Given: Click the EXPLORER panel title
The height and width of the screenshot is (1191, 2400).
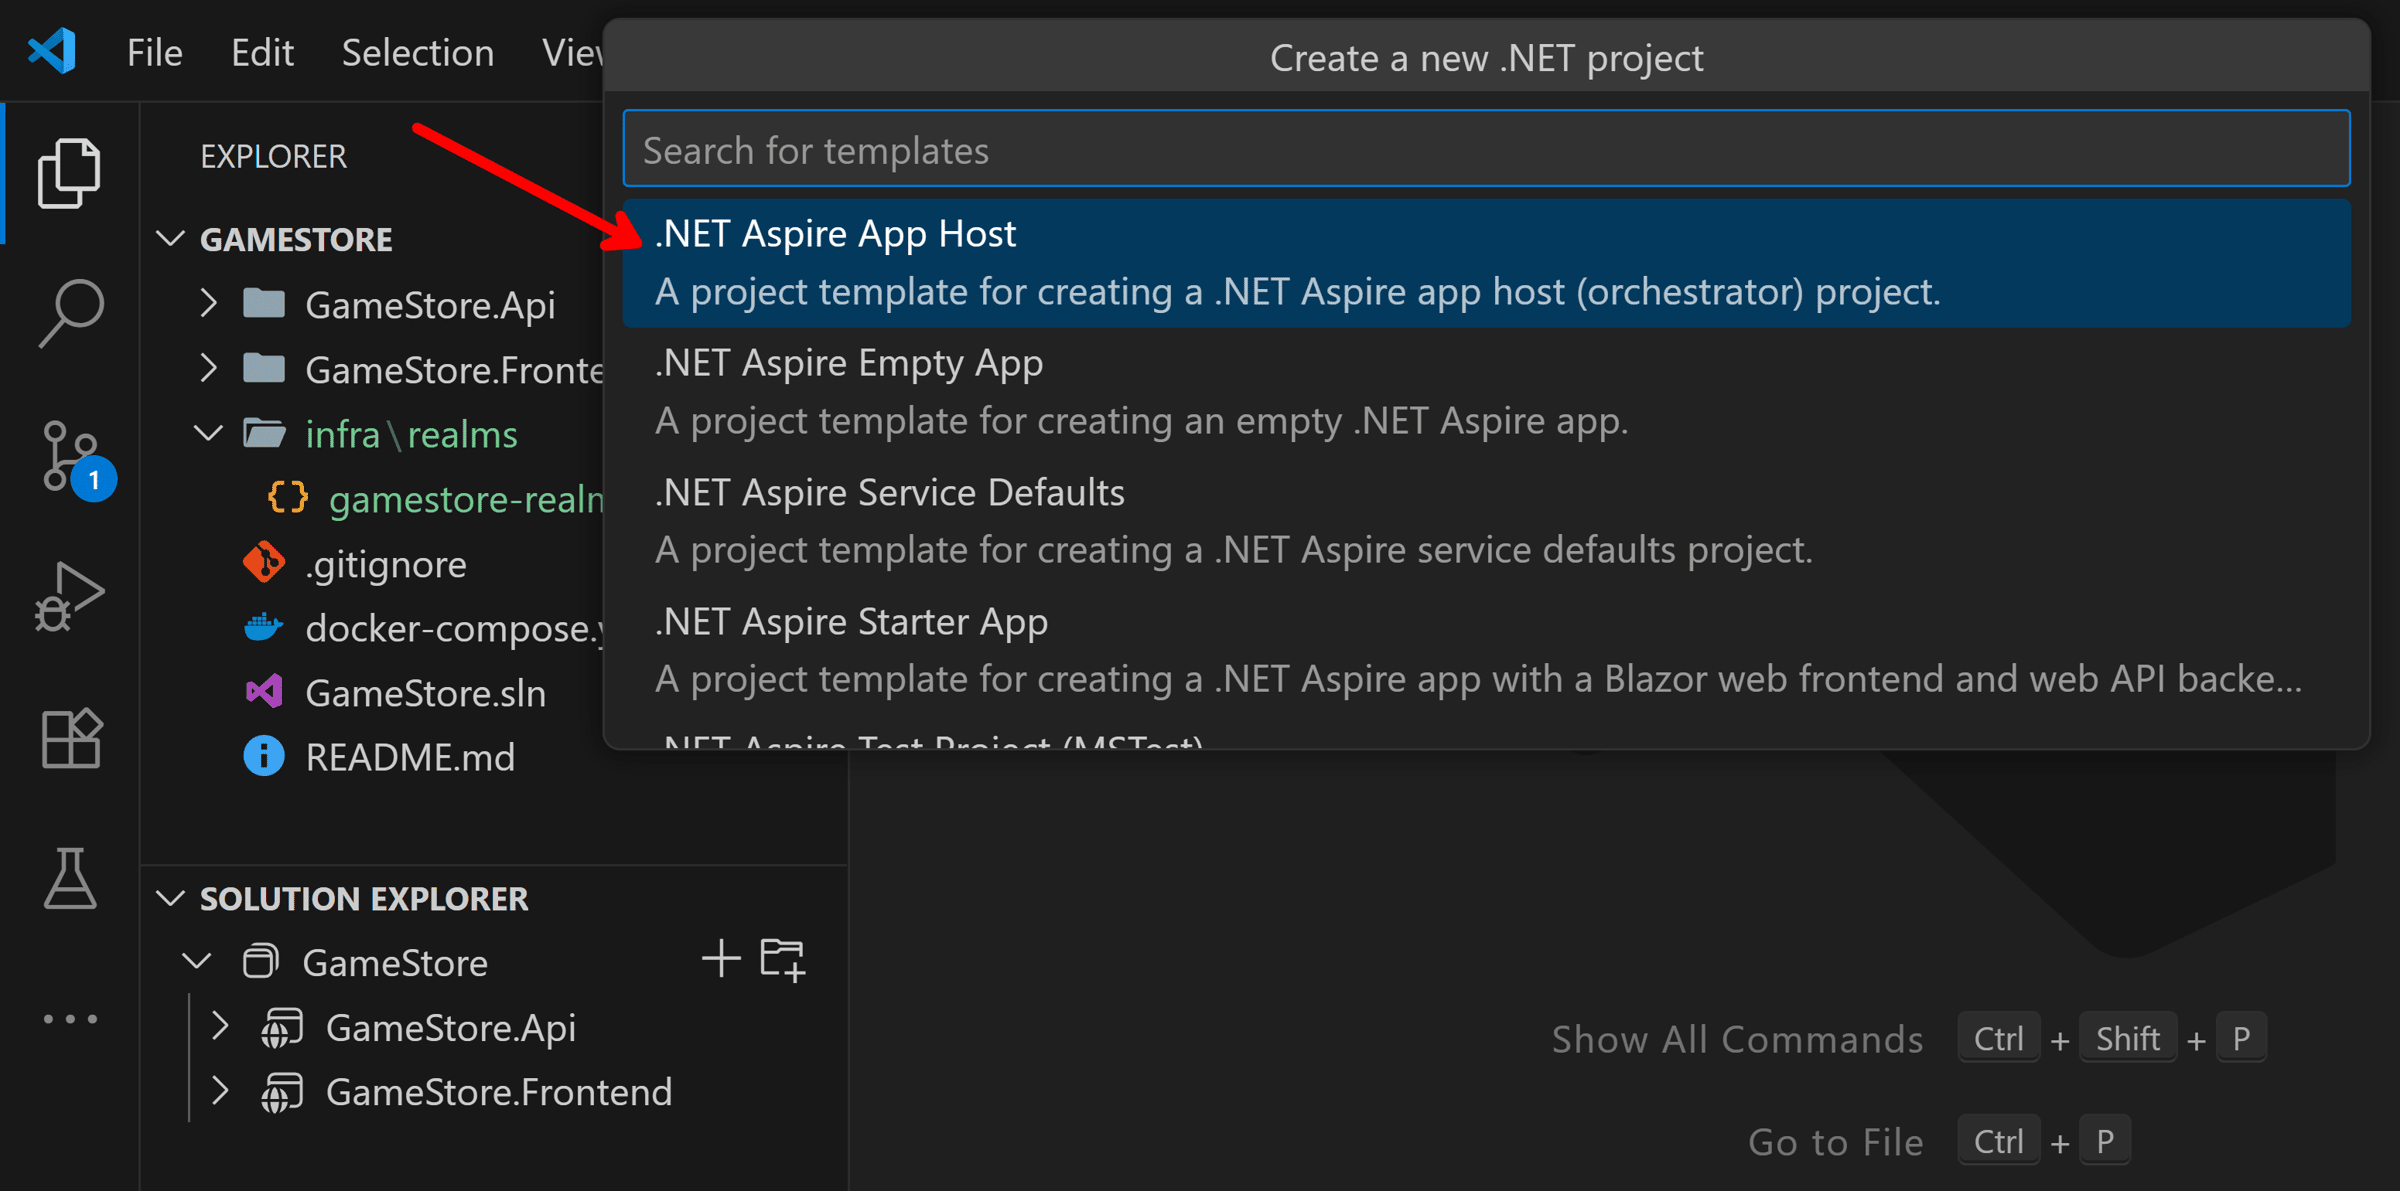Looking at the screenshot, I should click(x=273, y=157).
